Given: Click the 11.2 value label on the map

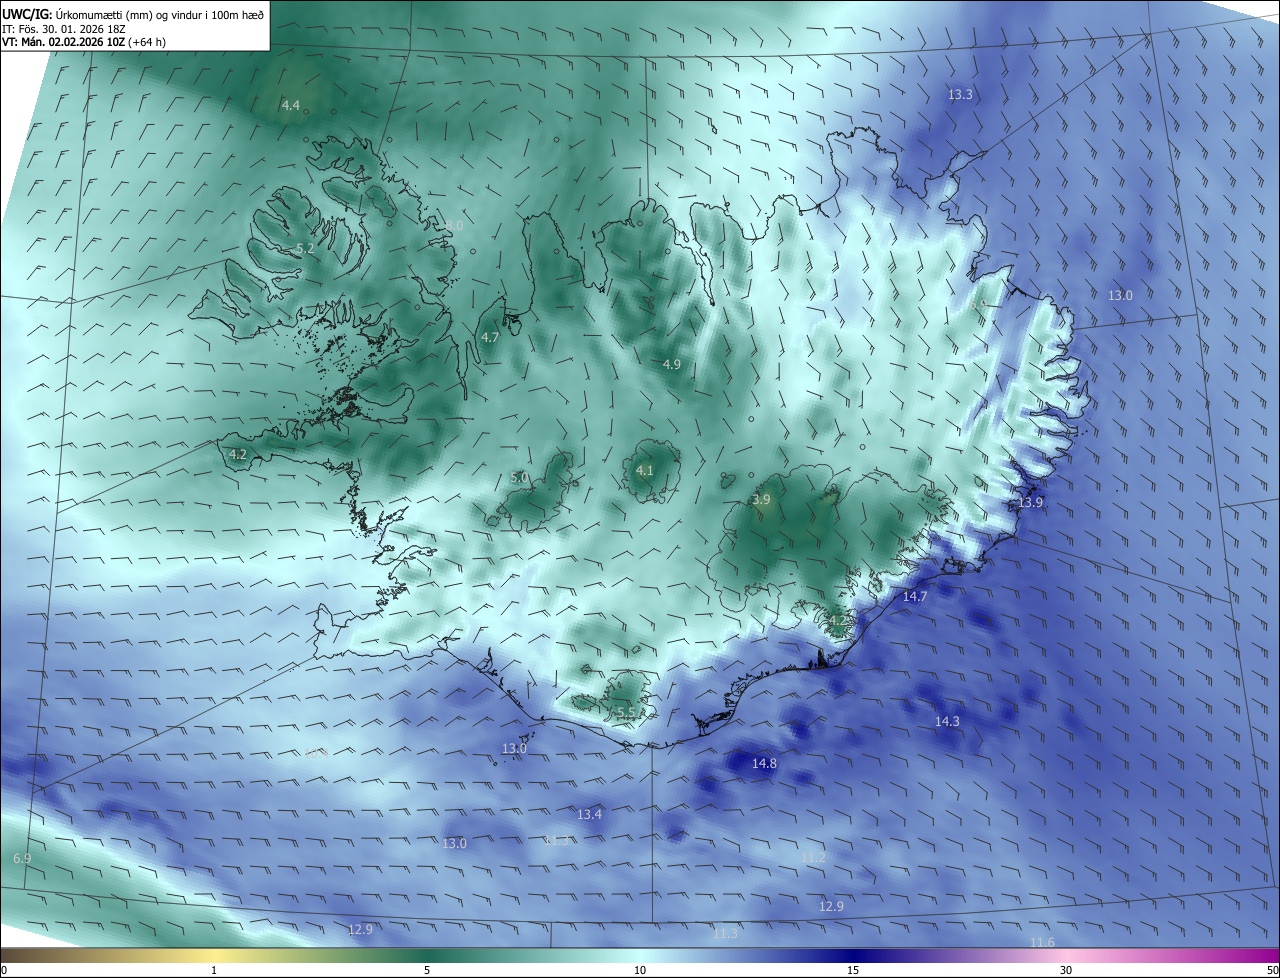Looking at the screenshot, I should (x=814, y=857).
